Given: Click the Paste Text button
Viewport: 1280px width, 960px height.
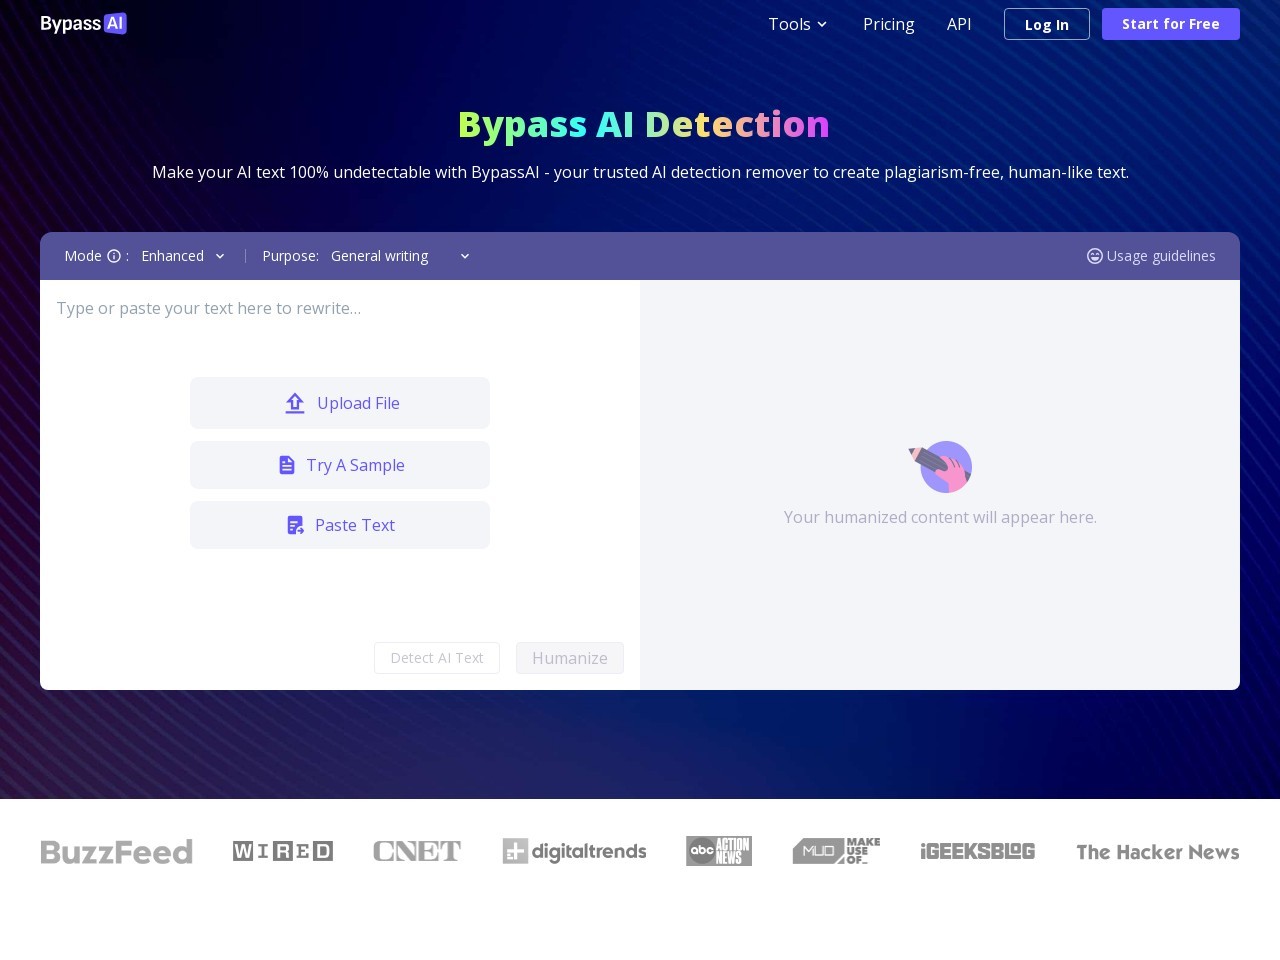Looking at the screenshot, I should (x=340, y=525).
